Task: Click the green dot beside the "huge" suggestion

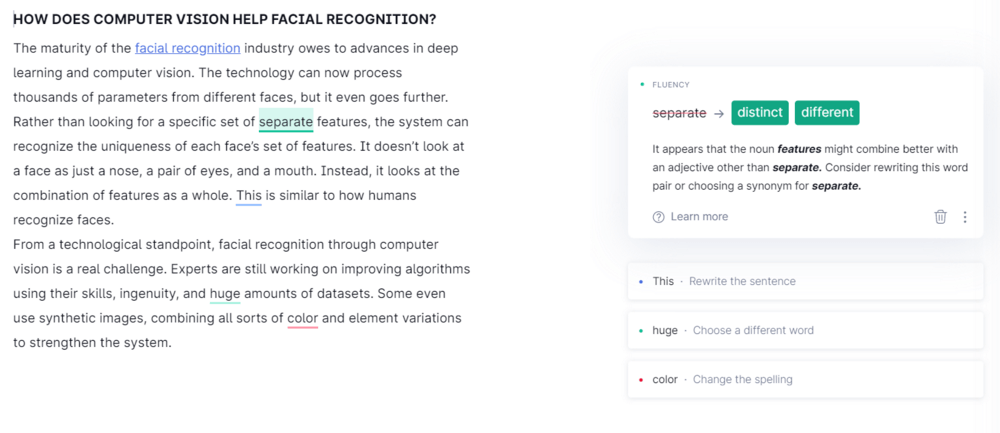Action: tap(641, 330)
